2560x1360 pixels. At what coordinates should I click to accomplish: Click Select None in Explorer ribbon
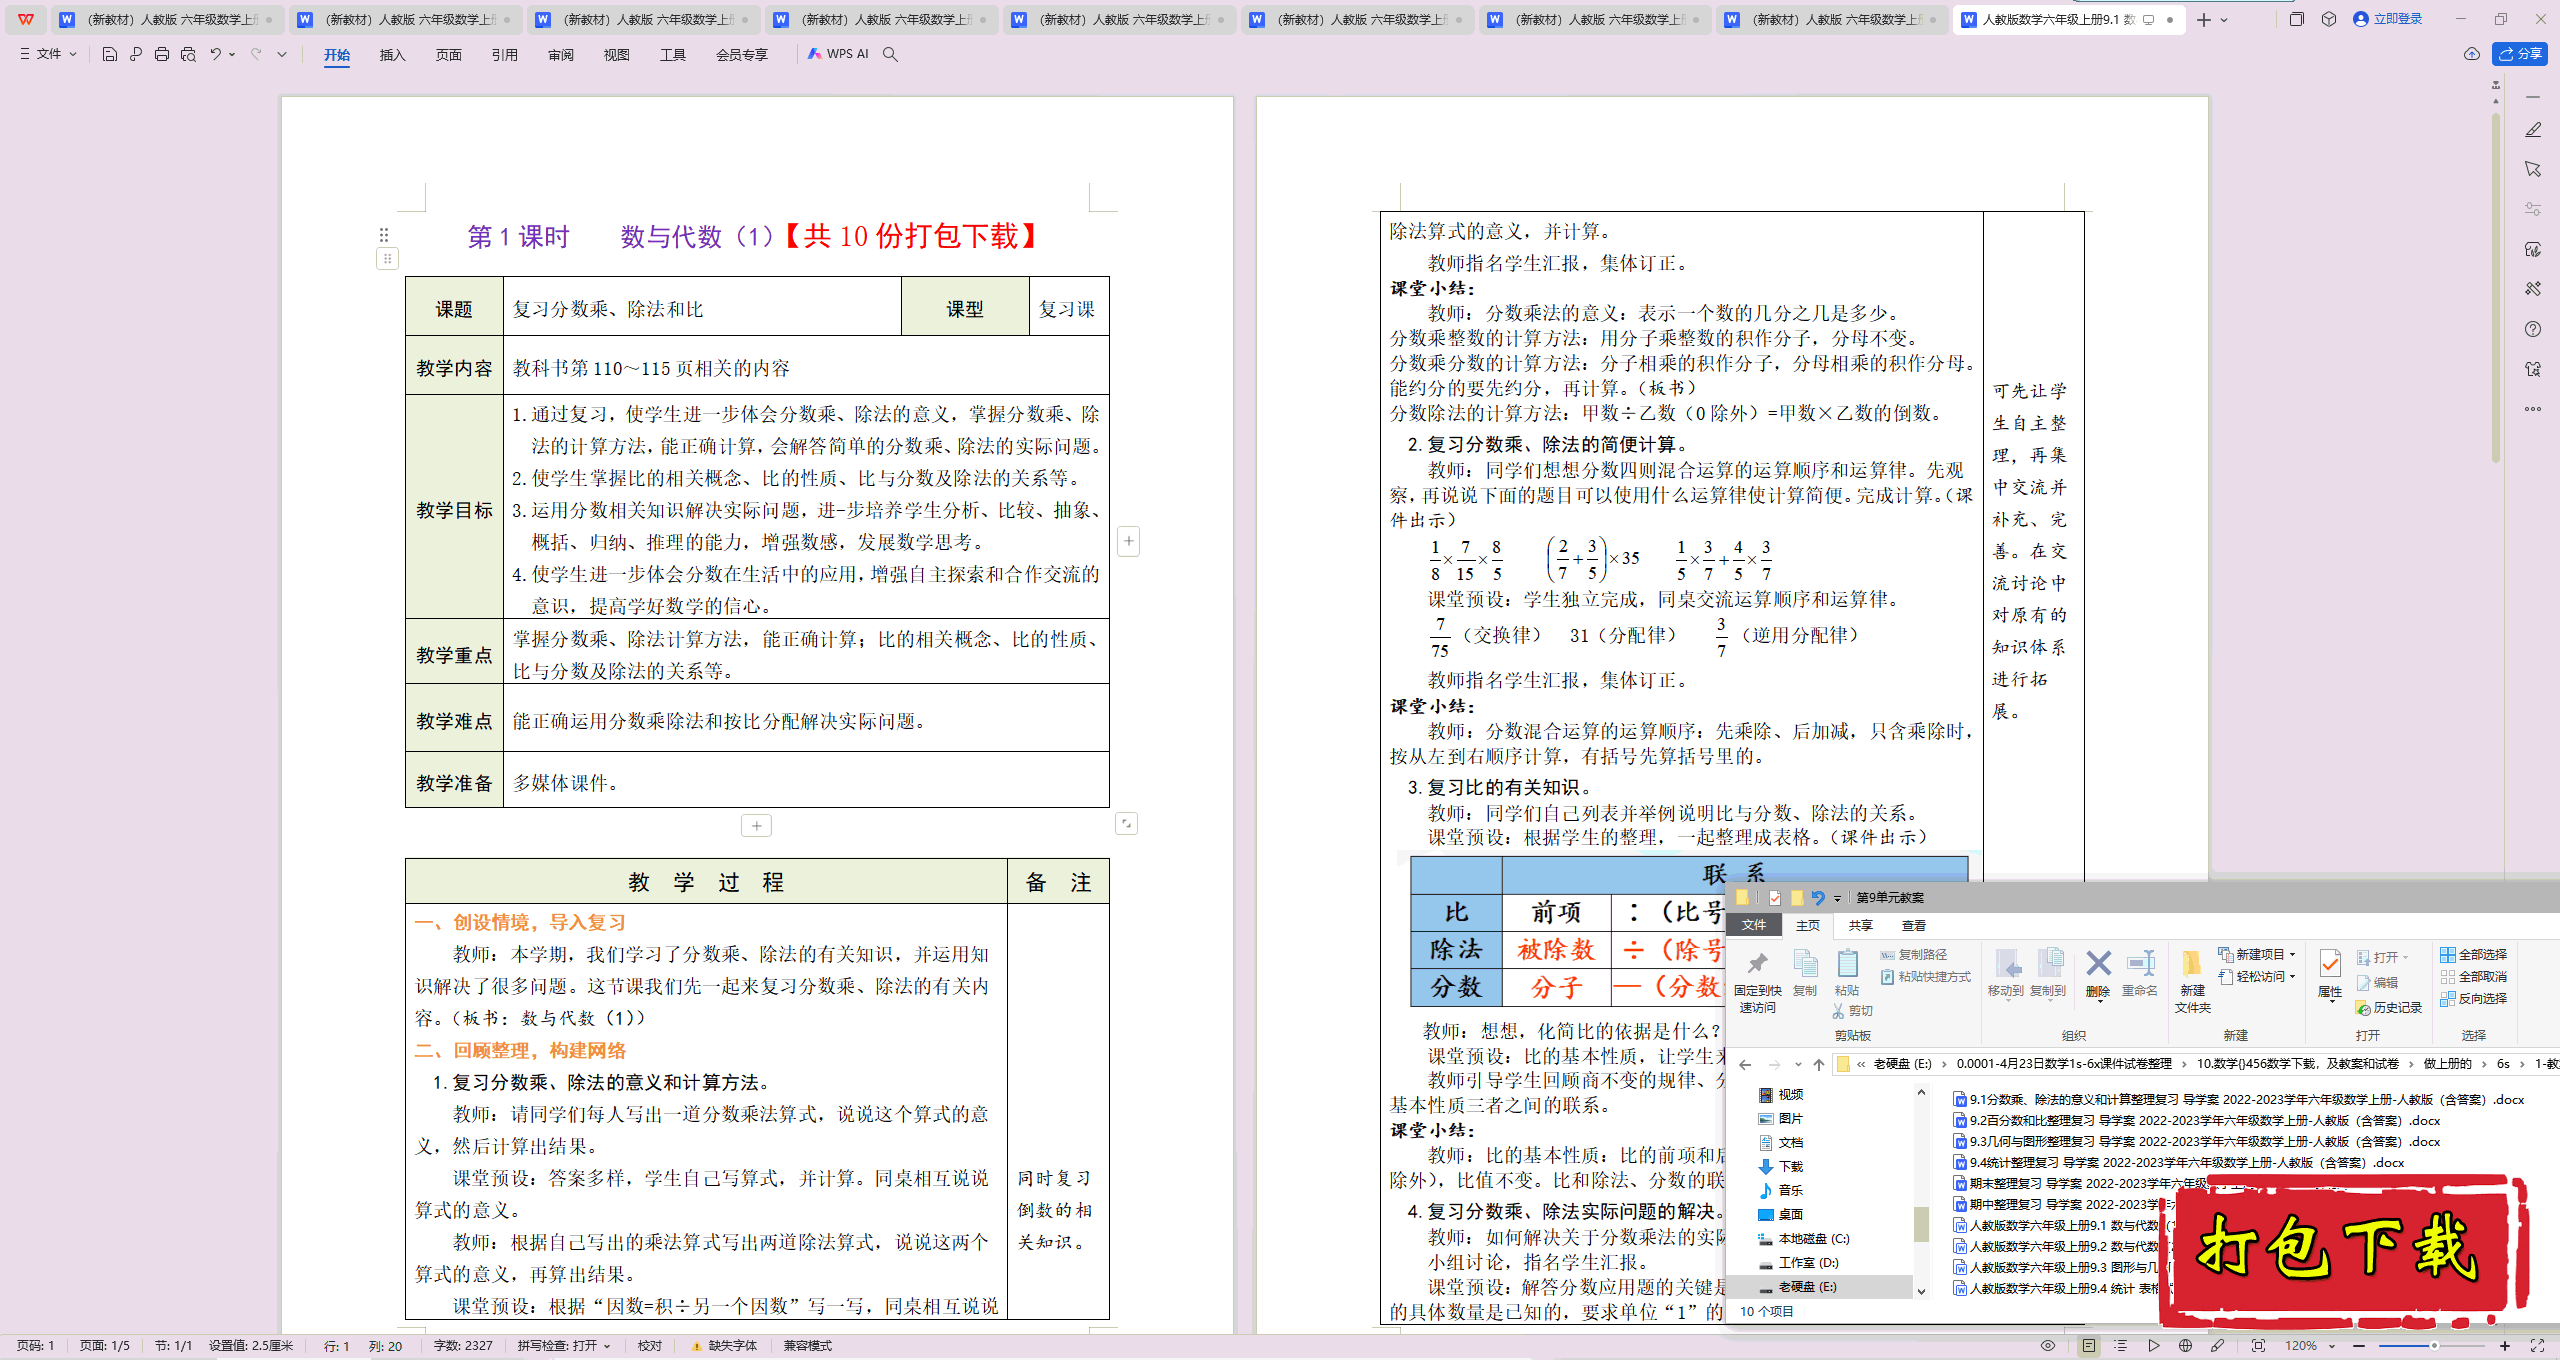point(2473,976)
